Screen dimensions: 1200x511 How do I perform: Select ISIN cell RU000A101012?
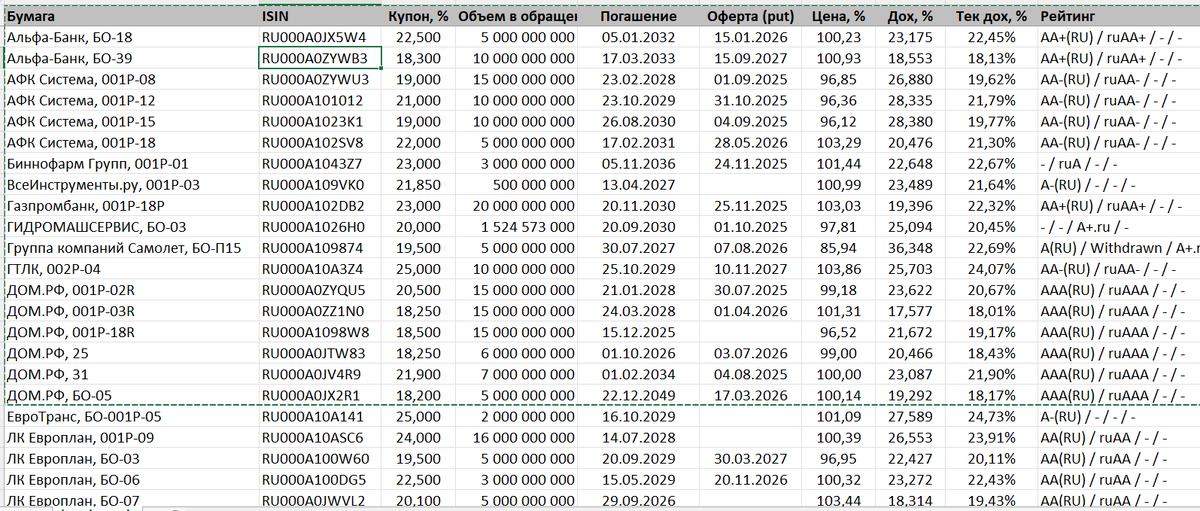click(320, 101)
